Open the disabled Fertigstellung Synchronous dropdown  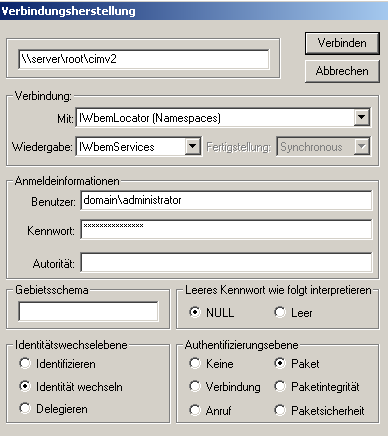pos(323,147)
